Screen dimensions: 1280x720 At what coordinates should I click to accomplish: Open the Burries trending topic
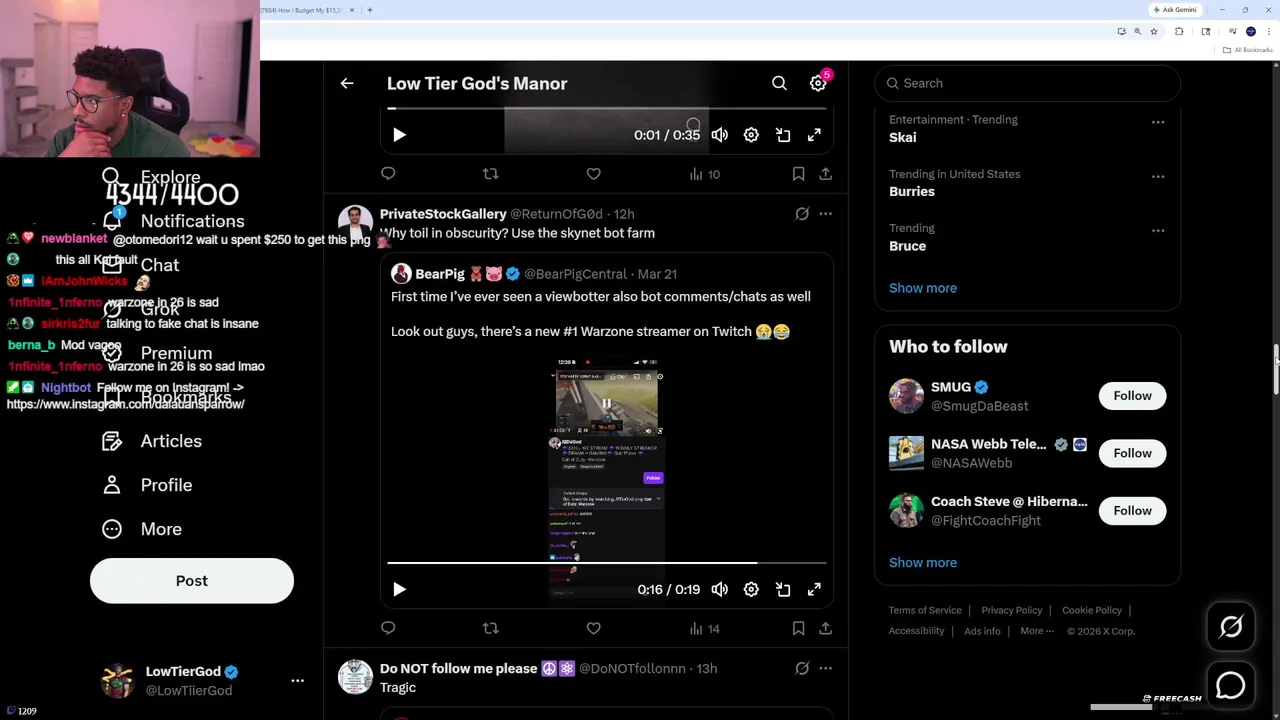[912, 192]
